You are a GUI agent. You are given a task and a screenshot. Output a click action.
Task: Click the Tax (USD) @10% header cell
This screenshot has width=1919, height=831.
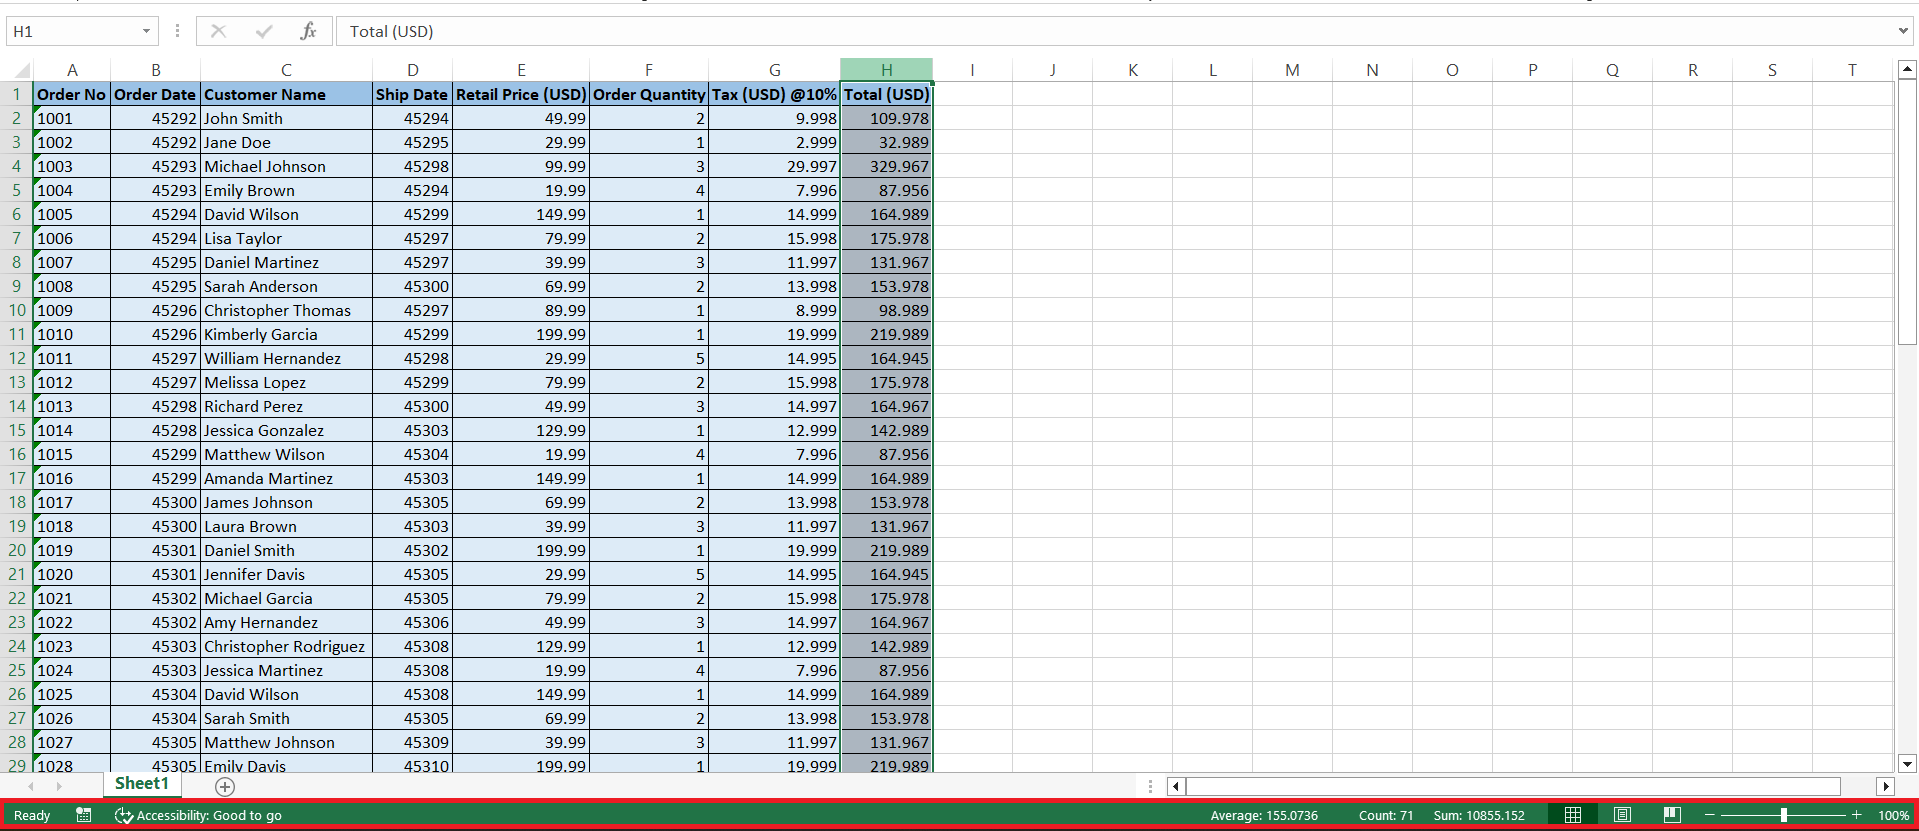(x=775, y=94)
